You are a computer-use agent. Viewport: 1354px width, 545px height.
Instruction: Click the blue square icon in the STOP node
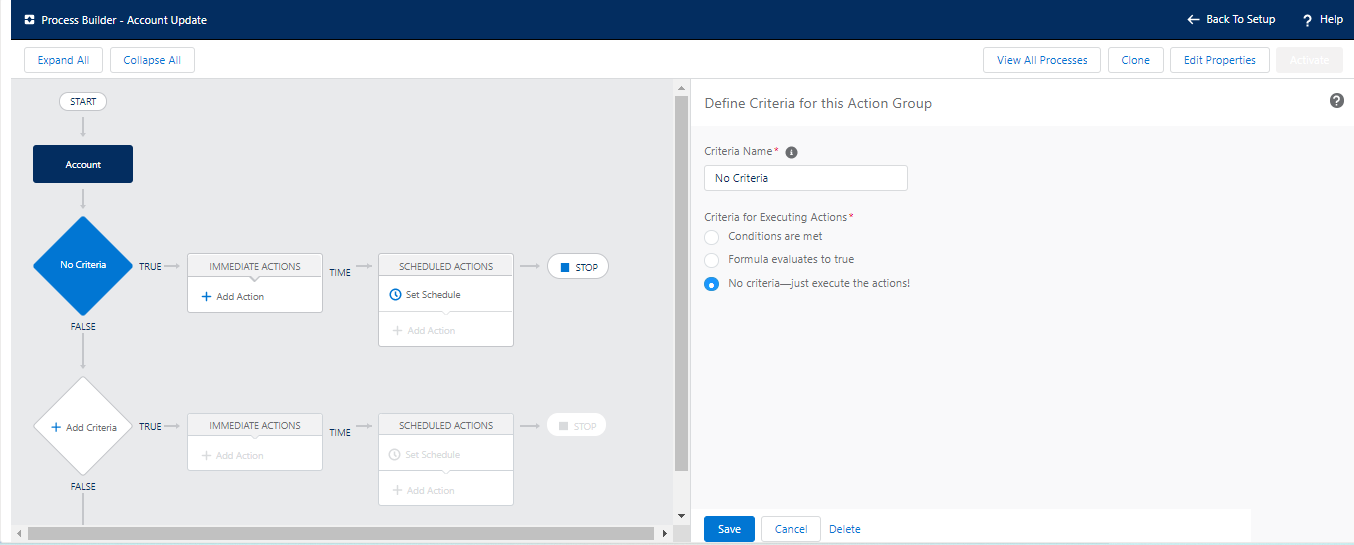coord(564,267)
